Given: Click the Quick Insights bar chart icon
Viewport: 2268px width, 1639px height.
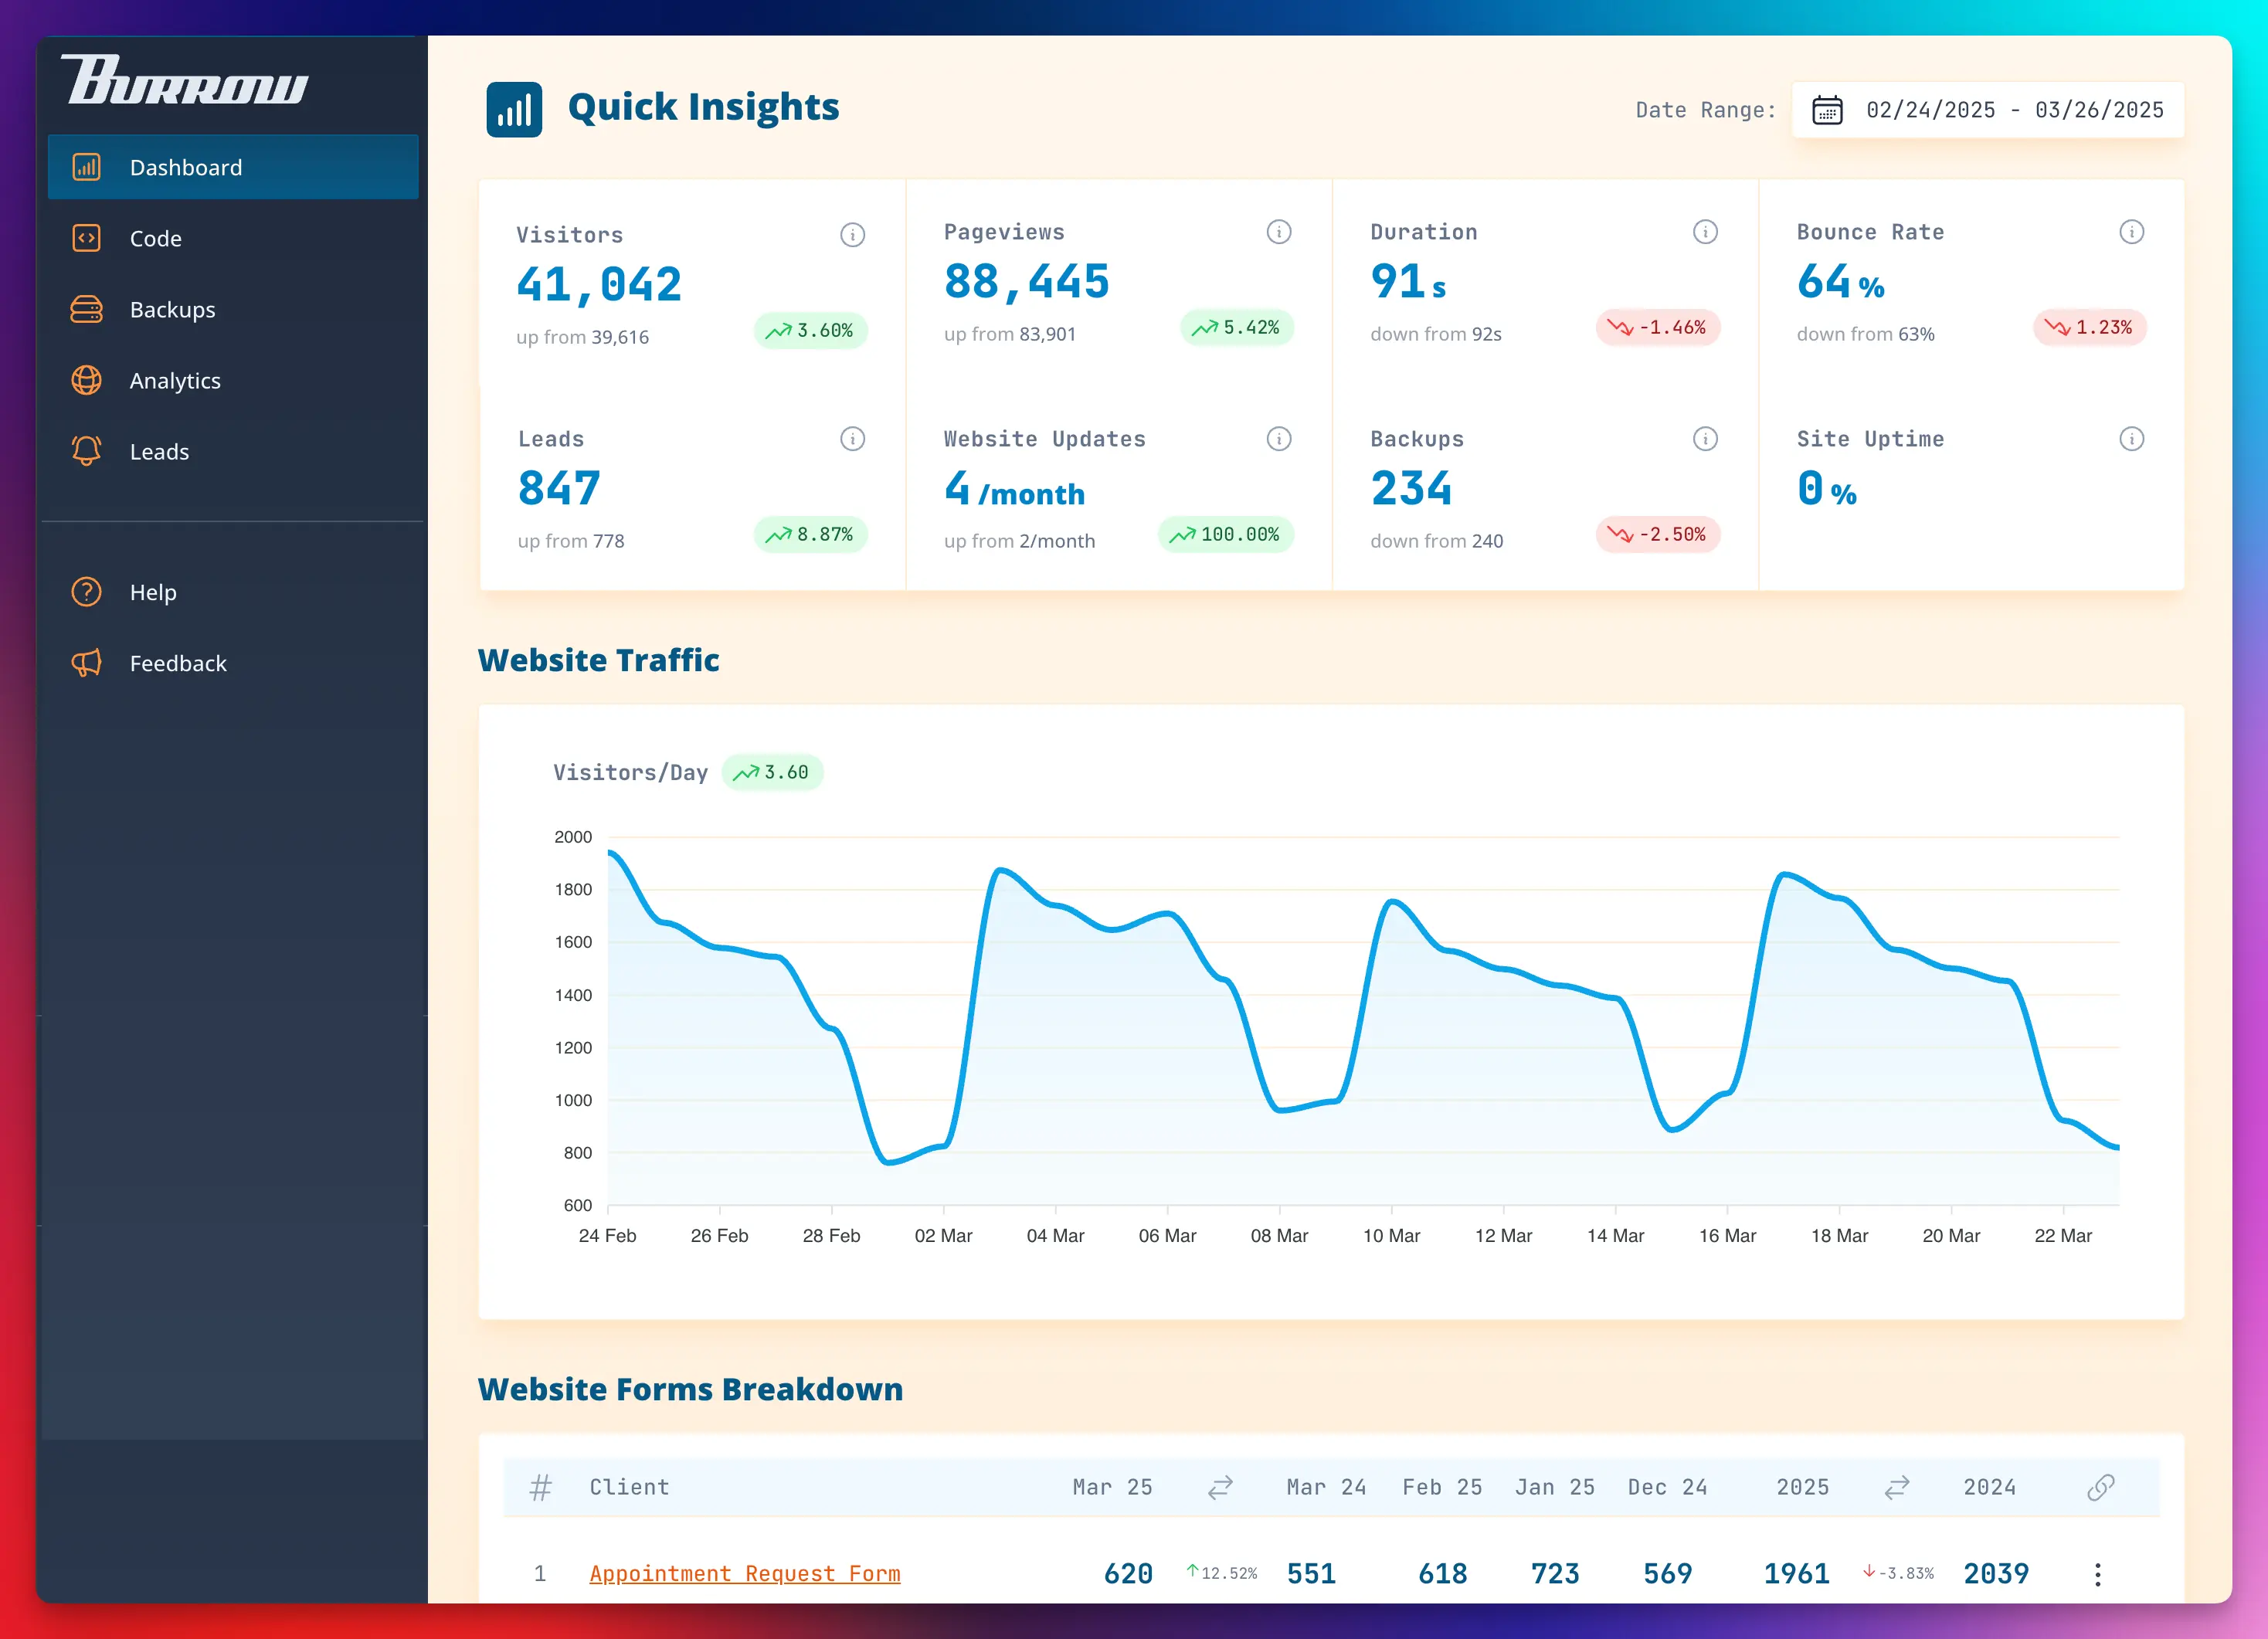Looking at the screenshot, I should 514,109.
